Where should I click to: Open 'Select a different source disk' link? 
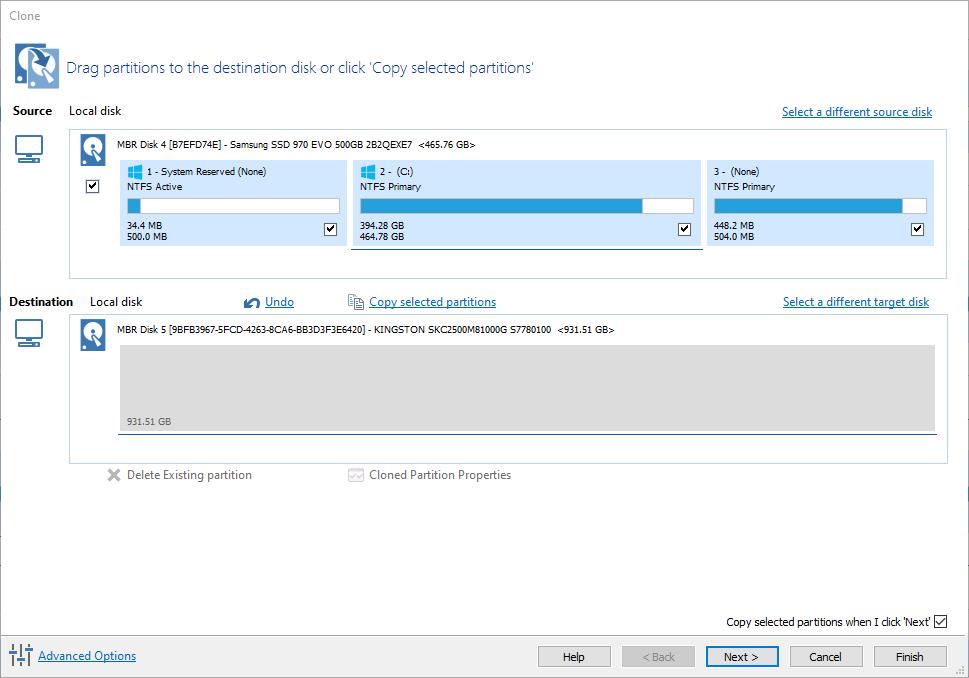pos(856,112)
